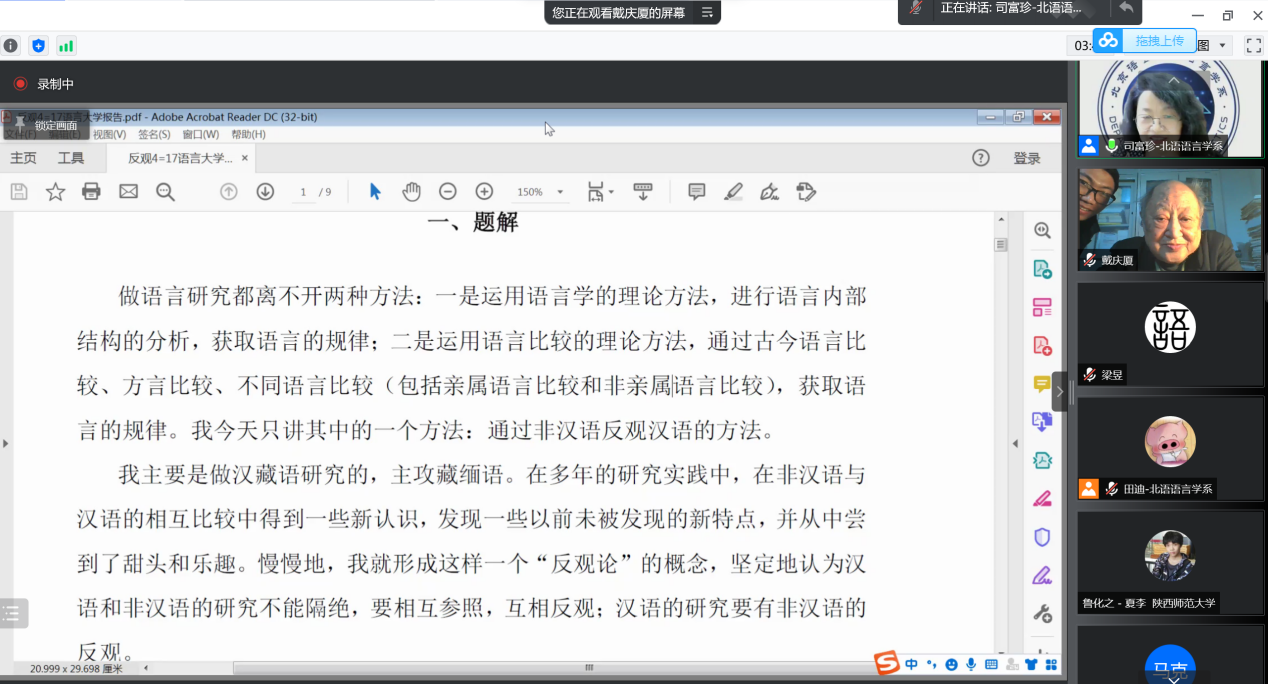The width and height of the screenshot is (1268, 684).
Task: Click the 登录 sign-in button
Action: [x=1026, y=158]
